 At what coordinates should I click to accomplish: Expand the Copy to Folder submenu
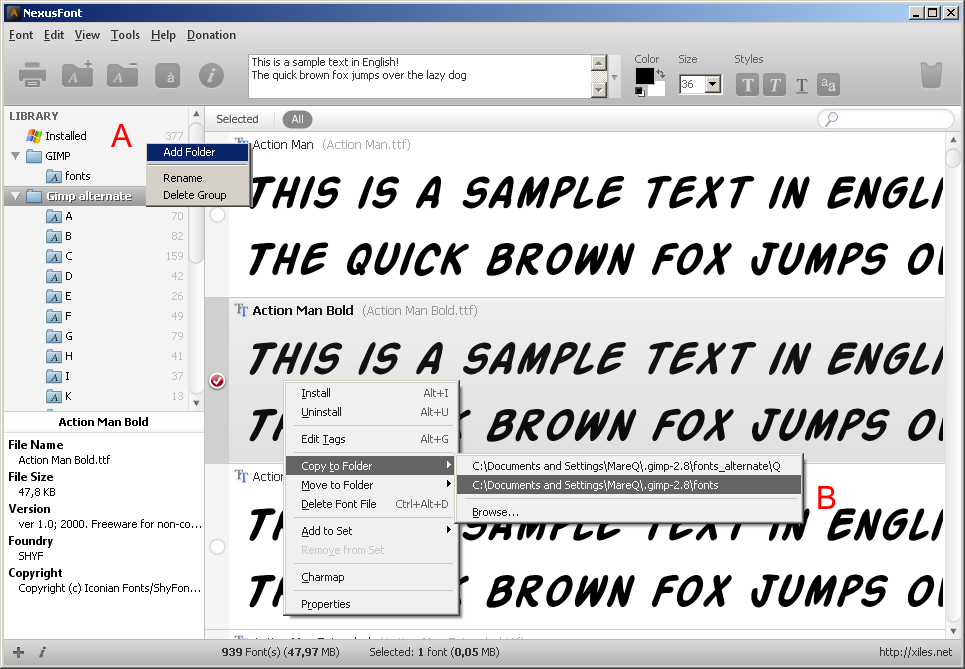click(370, 466)
